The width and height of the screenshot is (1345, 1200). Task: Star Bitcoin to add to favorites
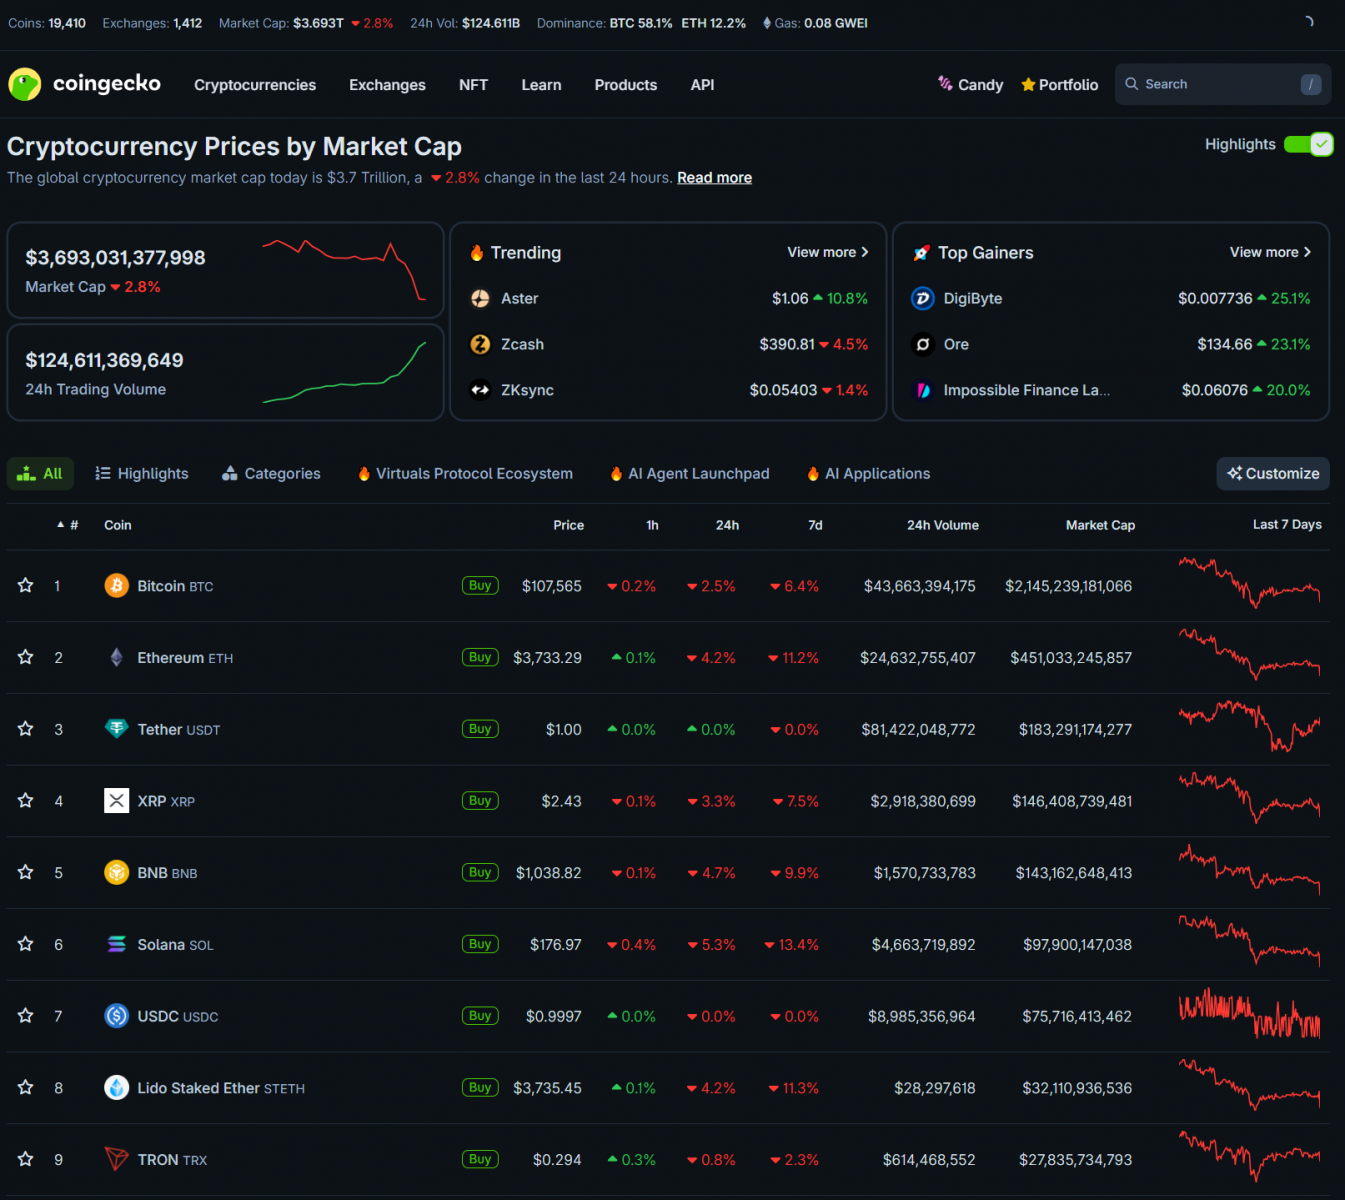[26, 586]
